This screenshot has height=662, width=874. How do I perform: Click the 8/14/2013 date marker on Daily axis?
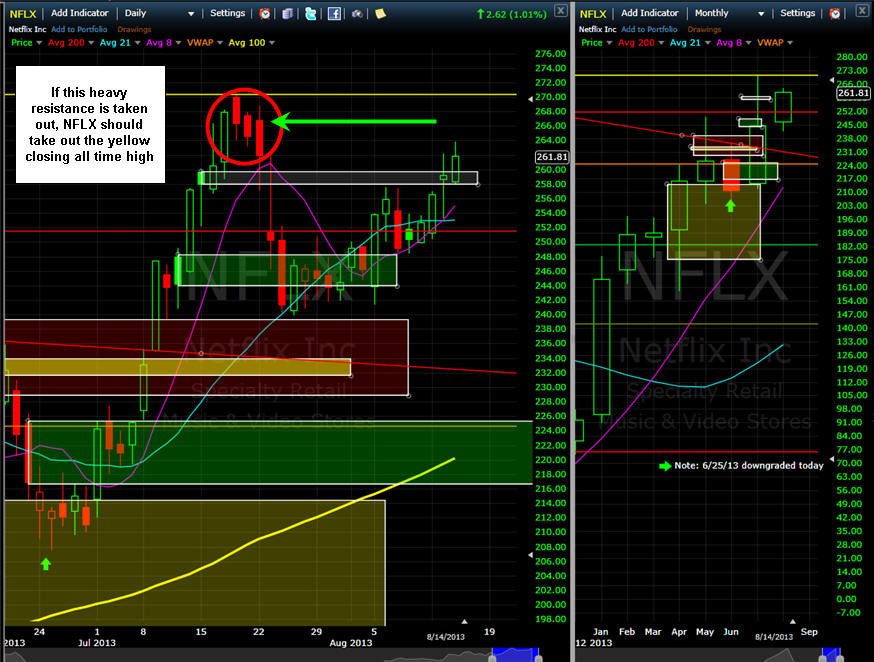point(445,637)
